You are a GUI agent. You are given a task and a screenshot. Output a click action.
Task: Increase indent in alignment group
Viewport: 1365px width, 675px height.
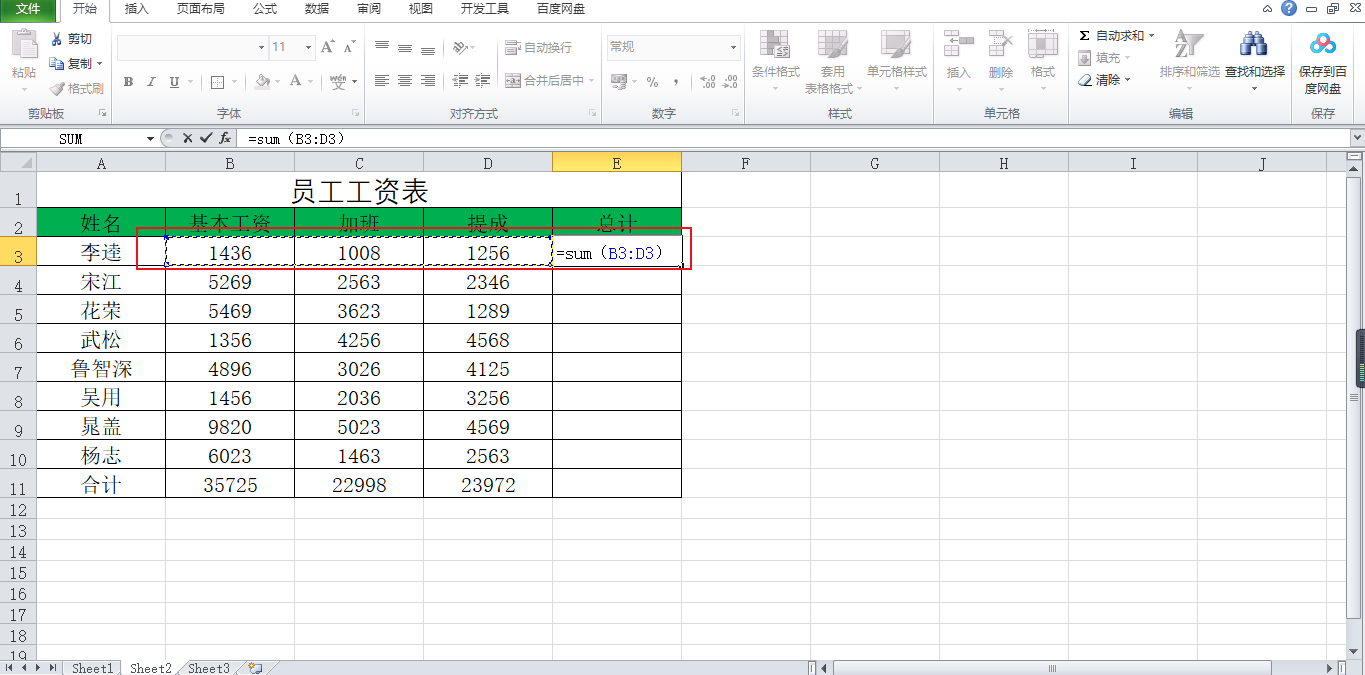tap(483, 81)
